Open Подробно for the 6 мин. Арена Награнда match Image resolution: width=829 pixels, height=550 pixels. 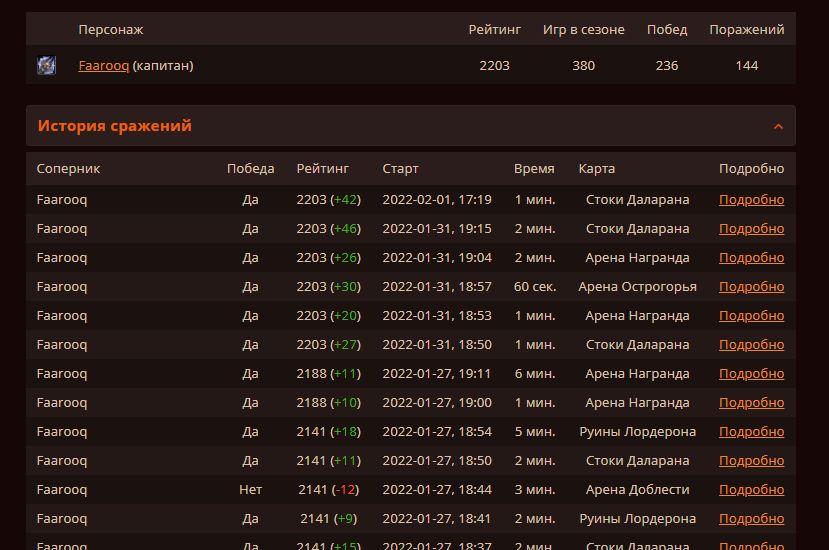click(751, 374)
